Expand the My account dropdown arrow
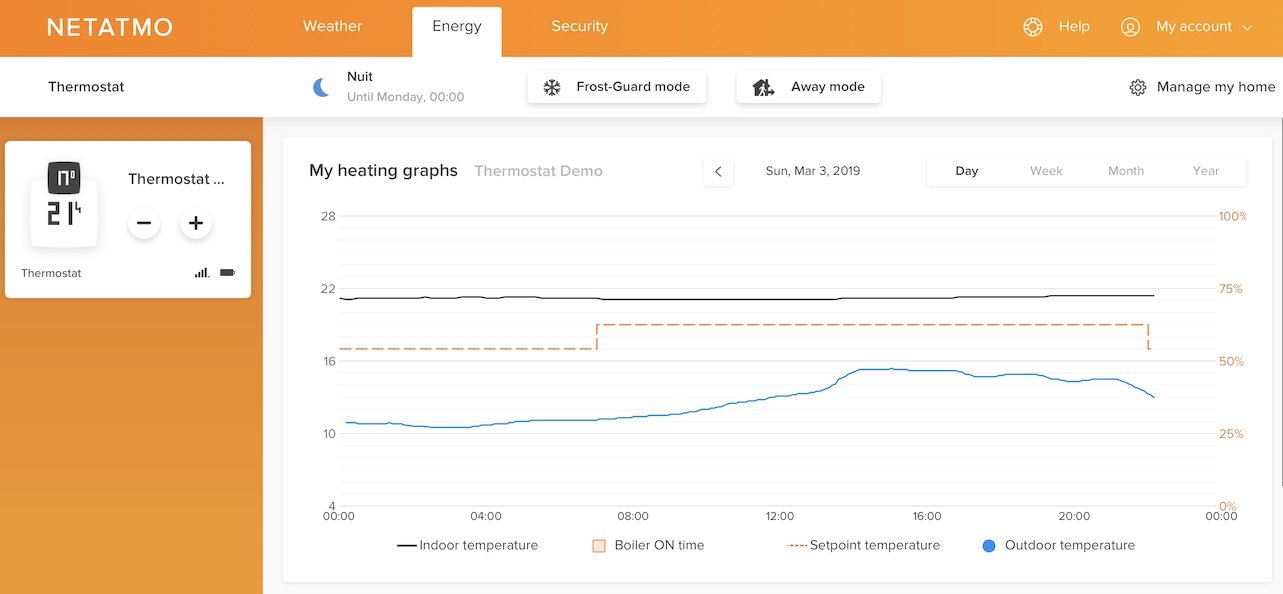This screenshot has height=594, width=1283. tap(1247, 28)
